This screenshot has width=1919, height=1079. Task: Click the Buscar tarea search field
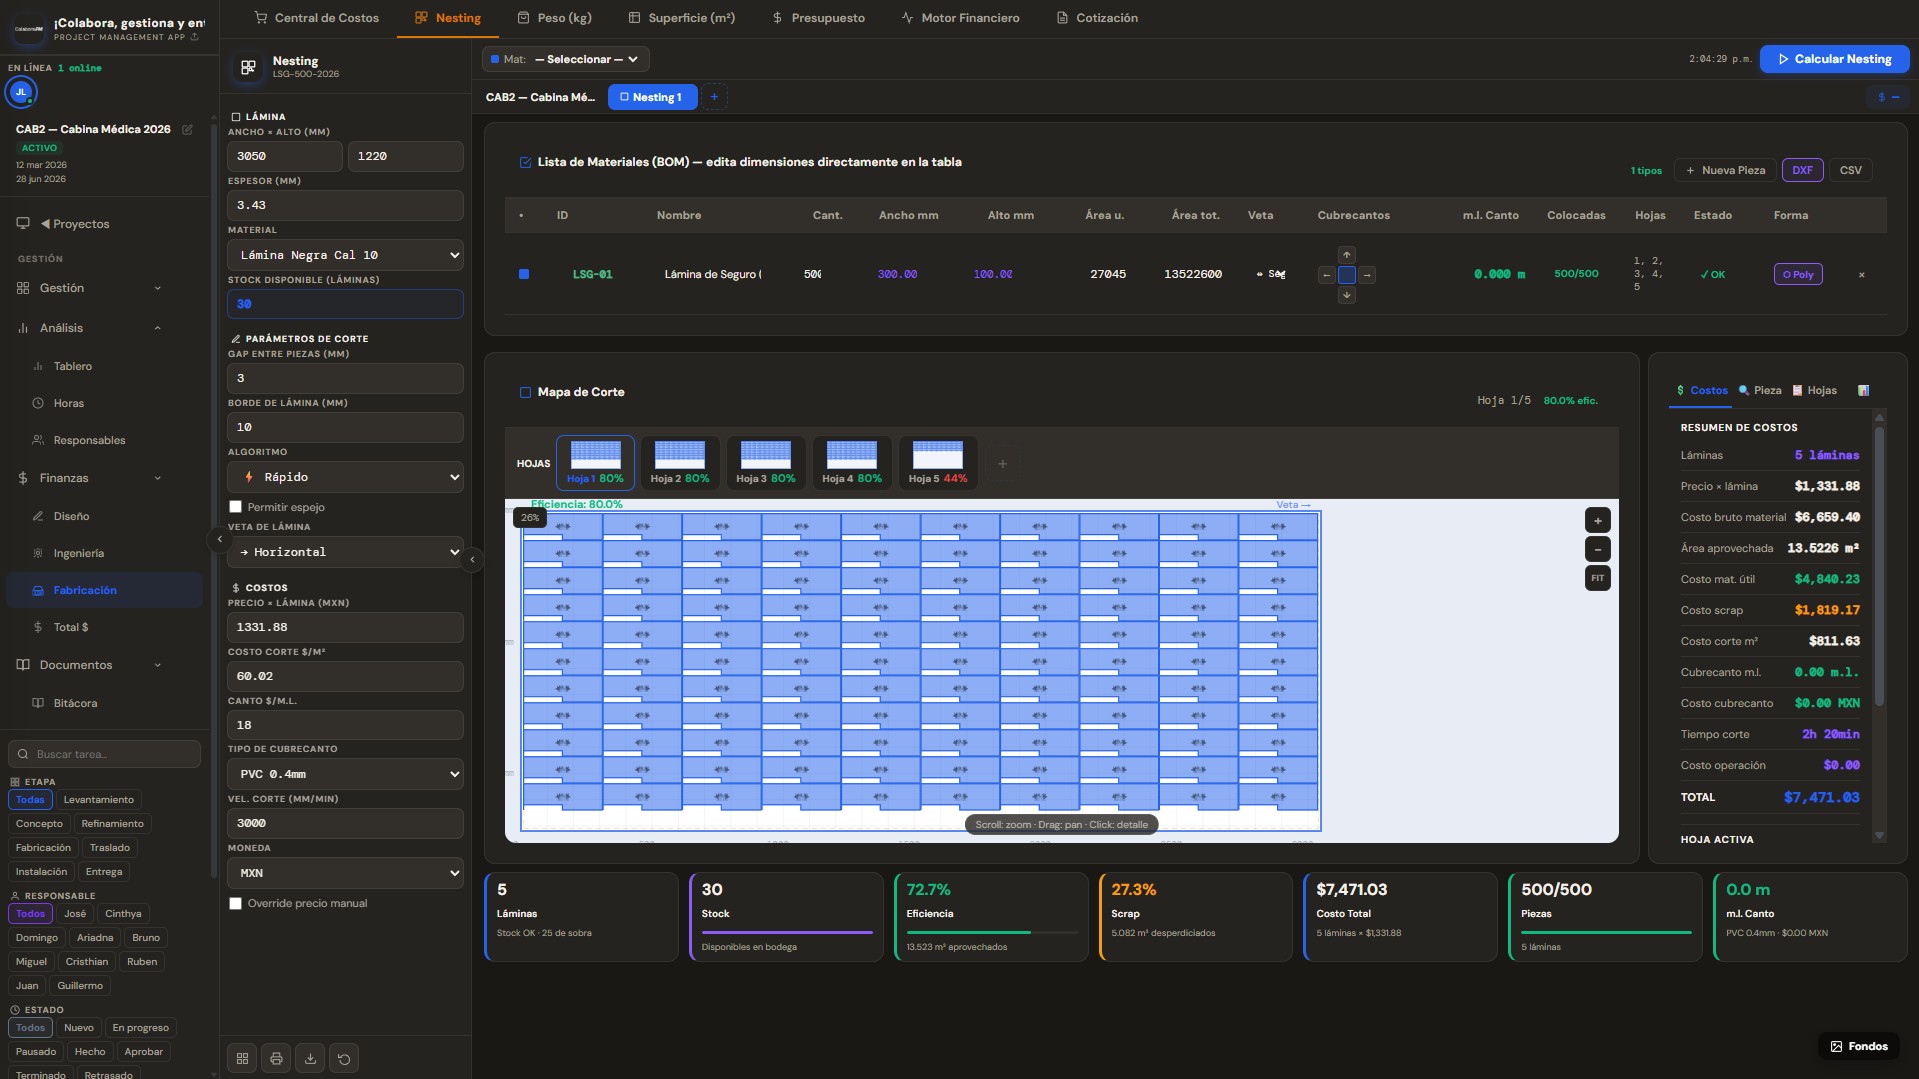[104, 754]
